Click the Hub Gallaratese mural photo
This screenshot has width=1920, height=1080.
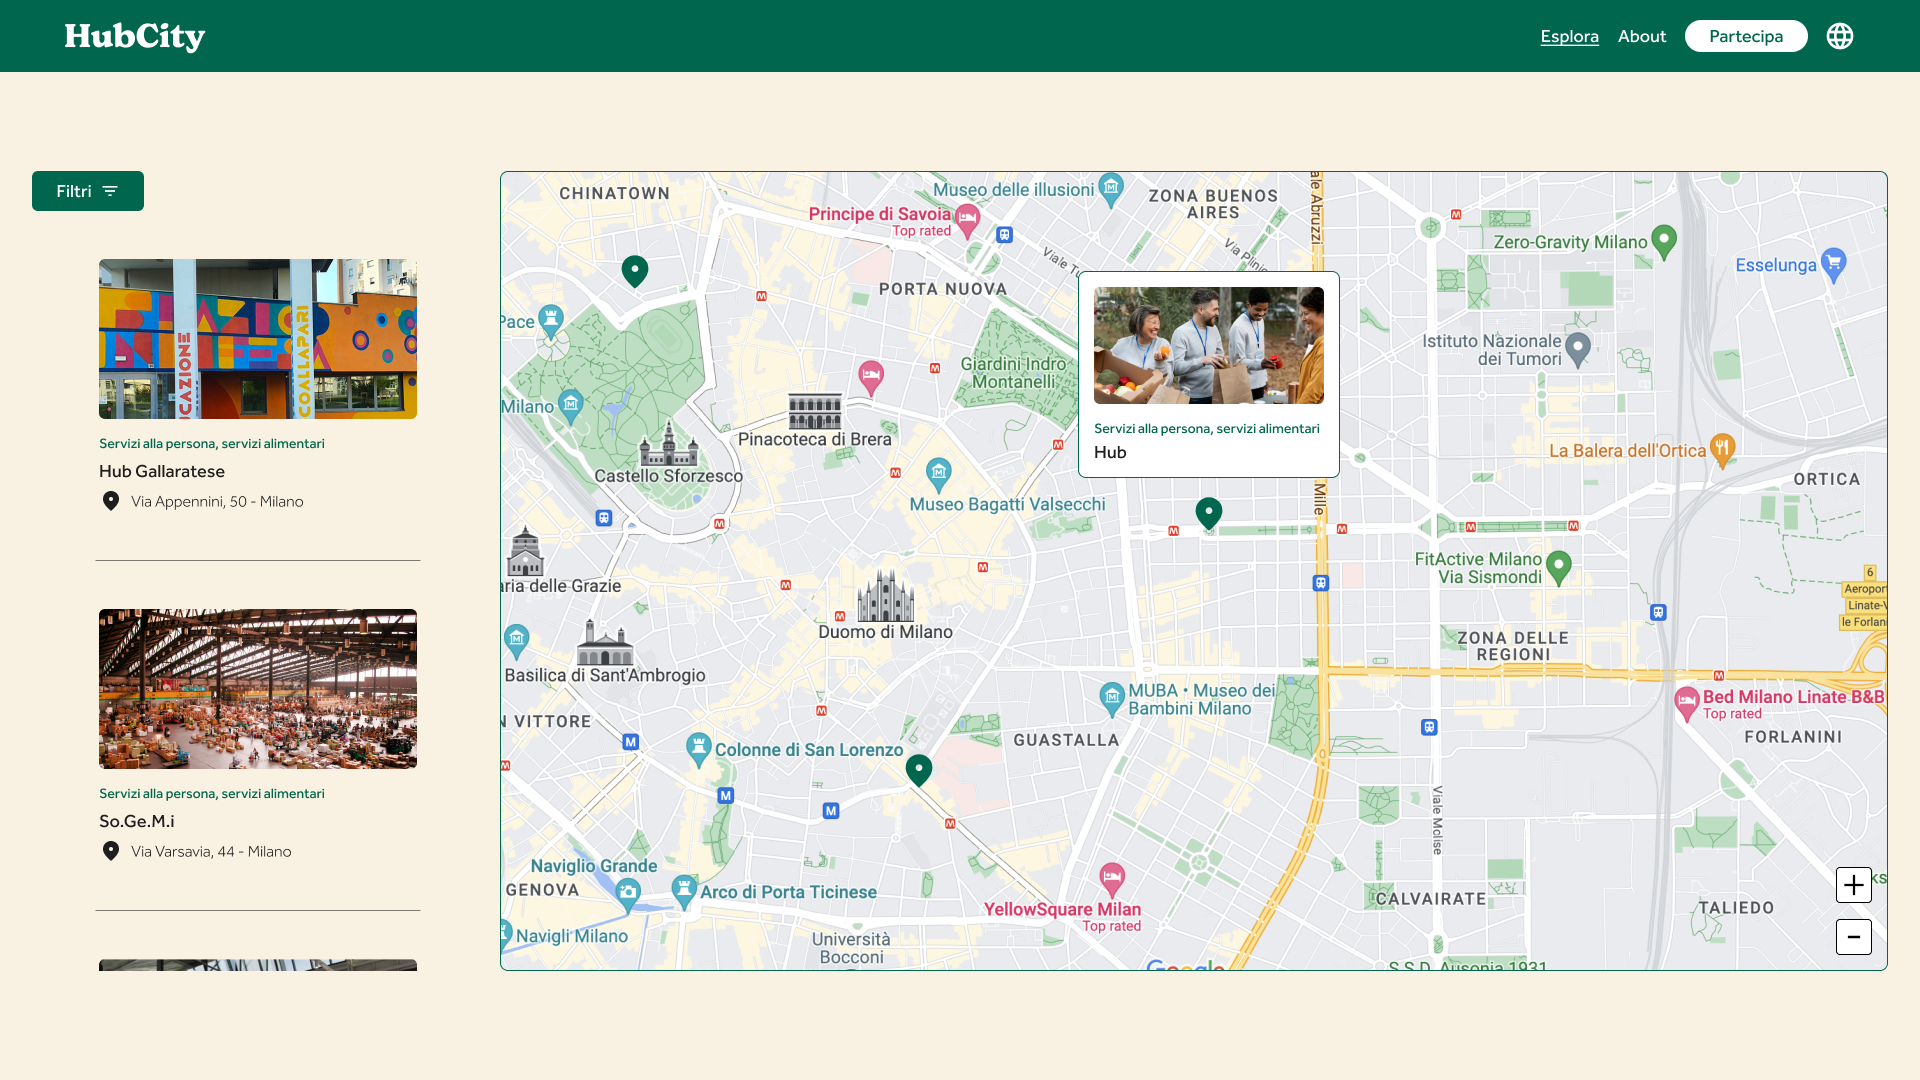pos(258,339)
